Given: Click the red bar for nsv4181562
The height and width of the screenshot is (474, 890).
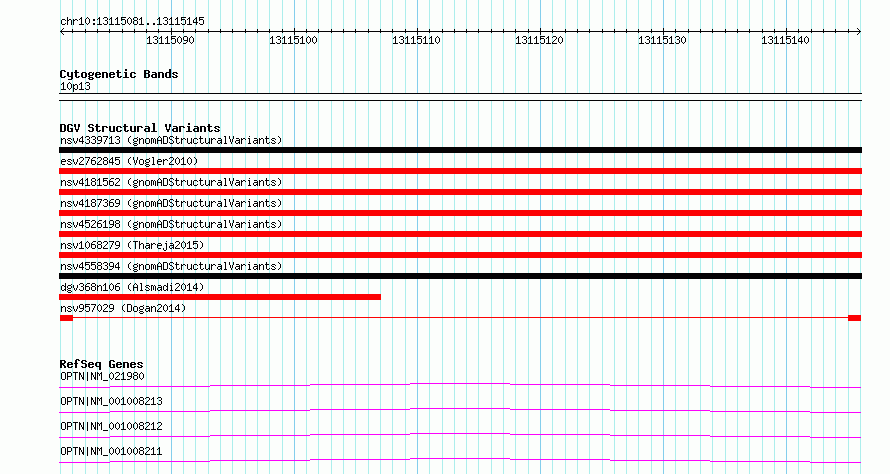Looking at the screenshot, I should [x=460, y=192].
